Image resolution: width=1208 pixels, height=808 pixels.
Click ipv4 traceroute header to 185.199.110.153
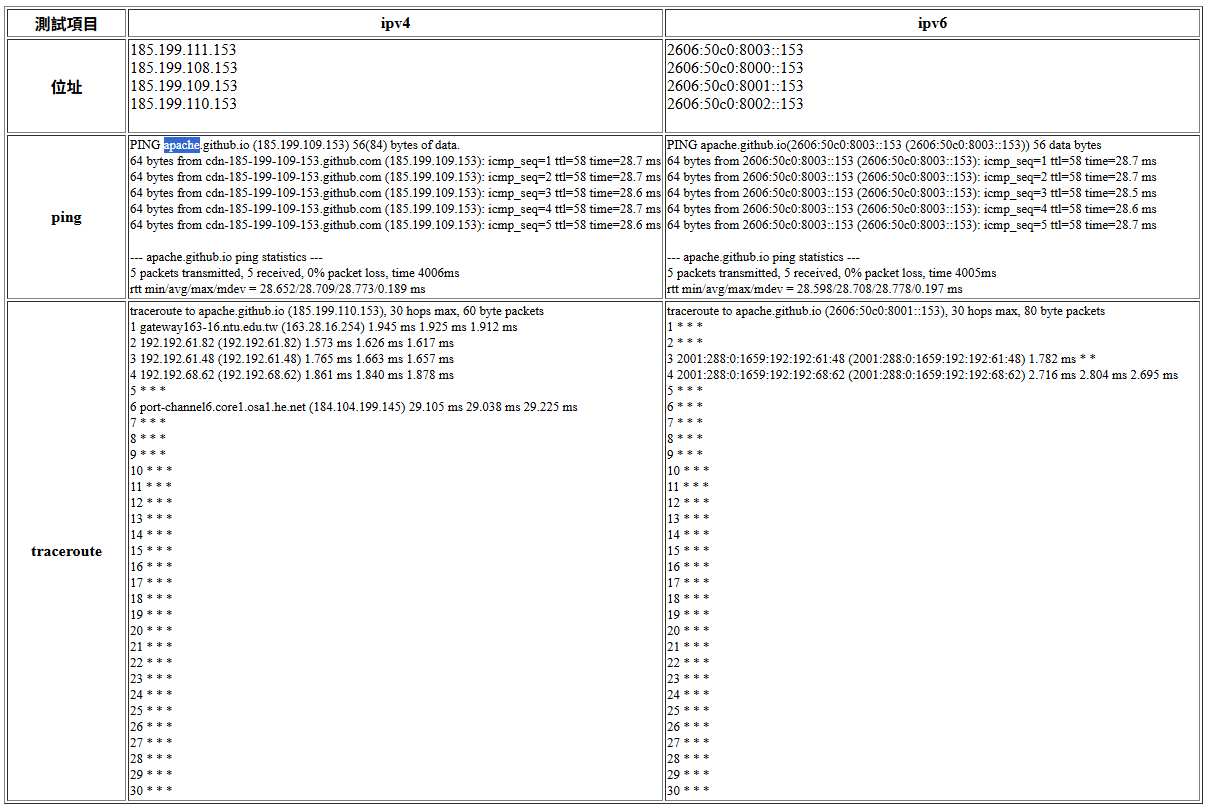(337, 311)
